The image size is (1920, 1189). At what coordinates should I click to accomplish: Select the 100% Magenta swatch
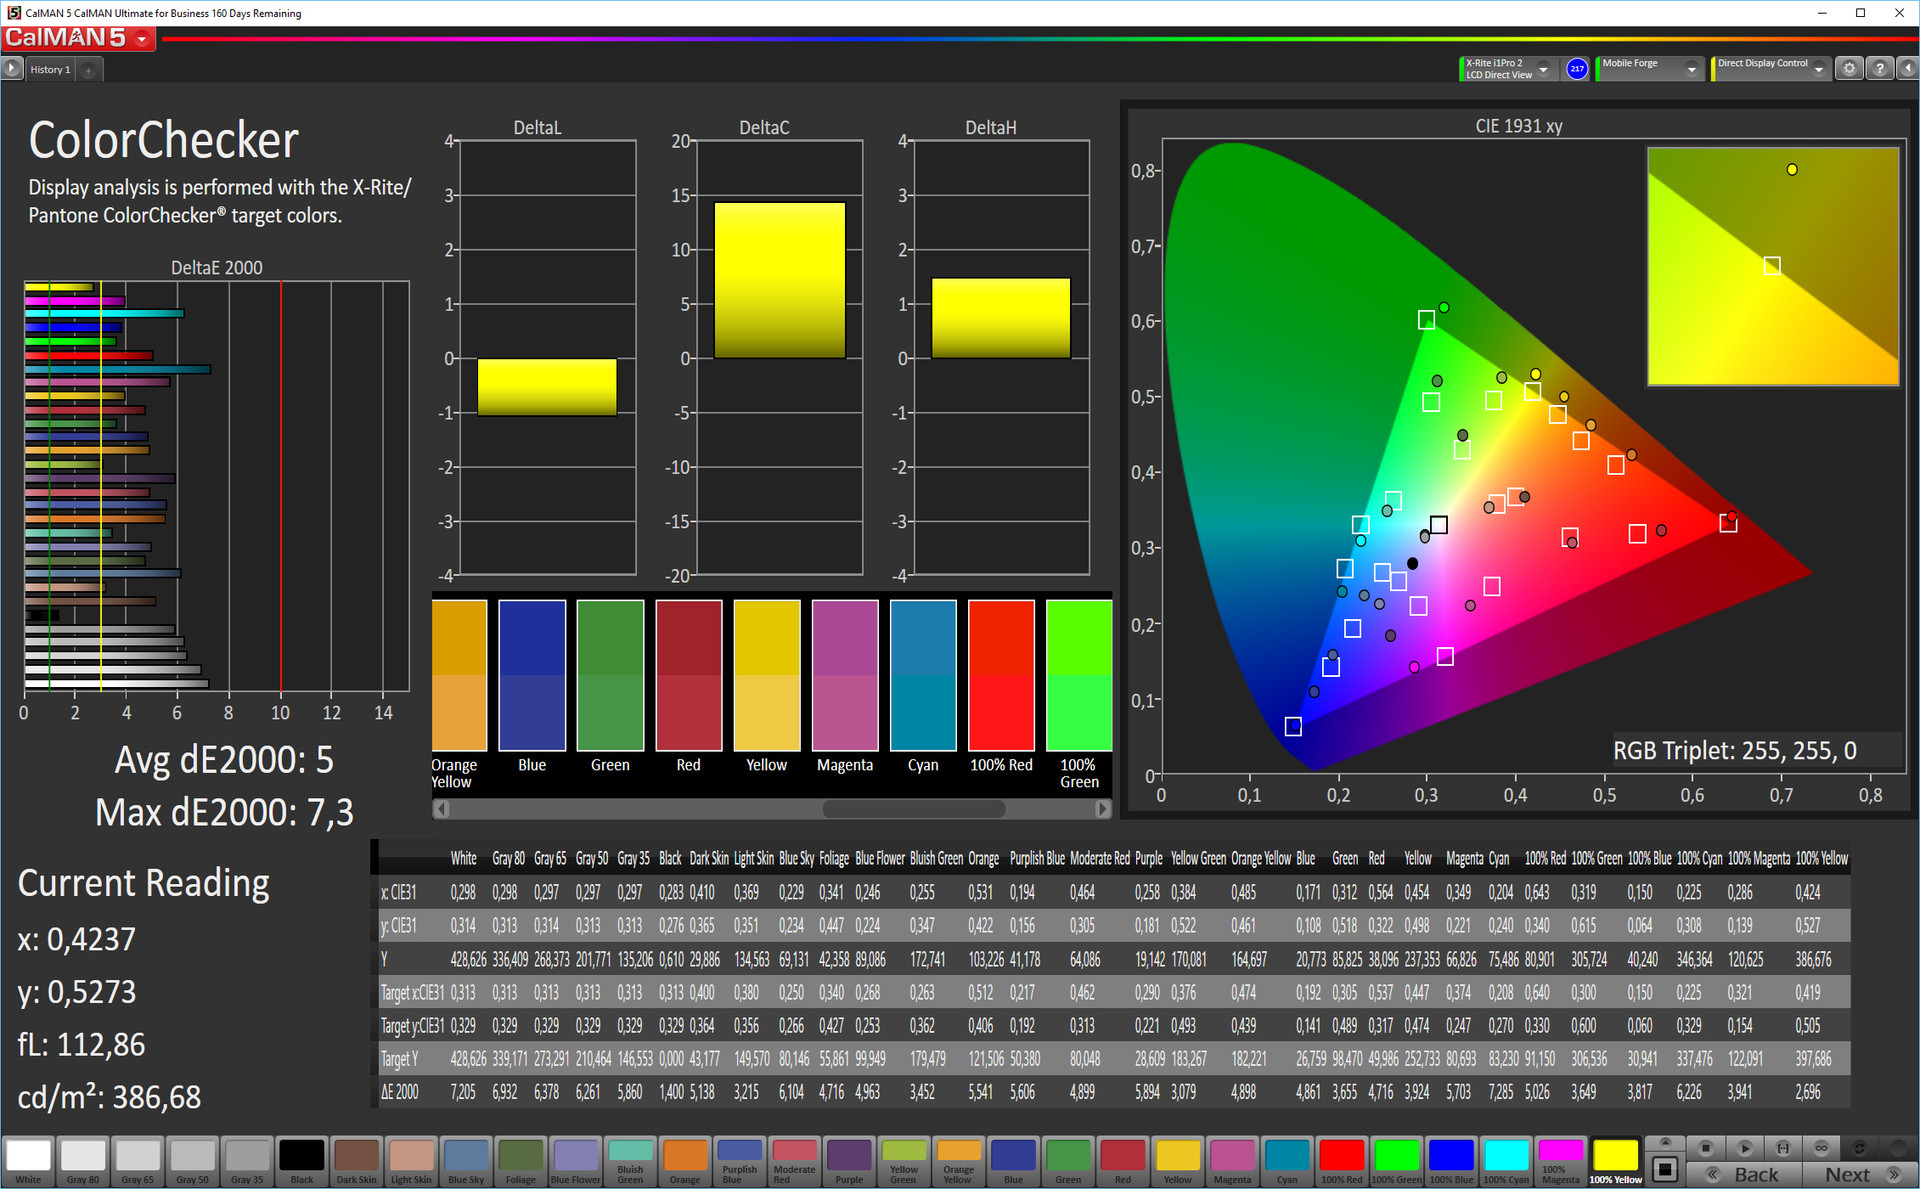coord(1560,1161)
